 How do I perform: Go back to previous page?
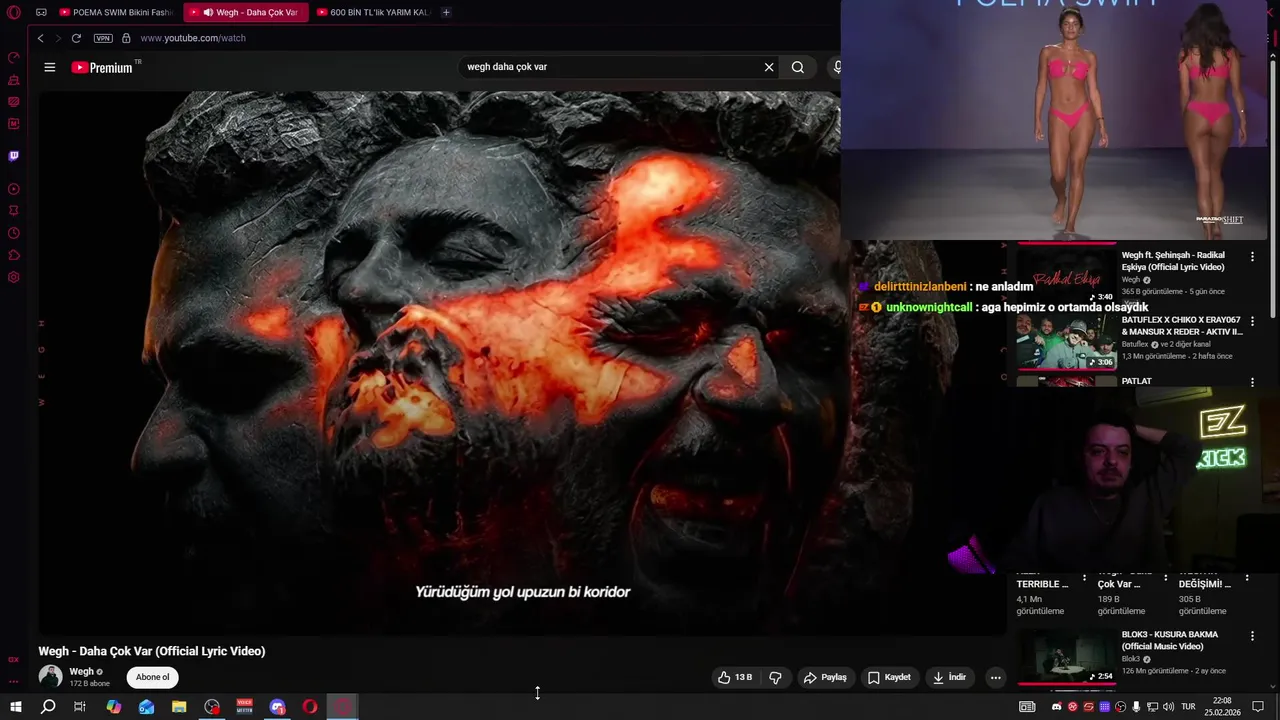click(x=40, y=38)
